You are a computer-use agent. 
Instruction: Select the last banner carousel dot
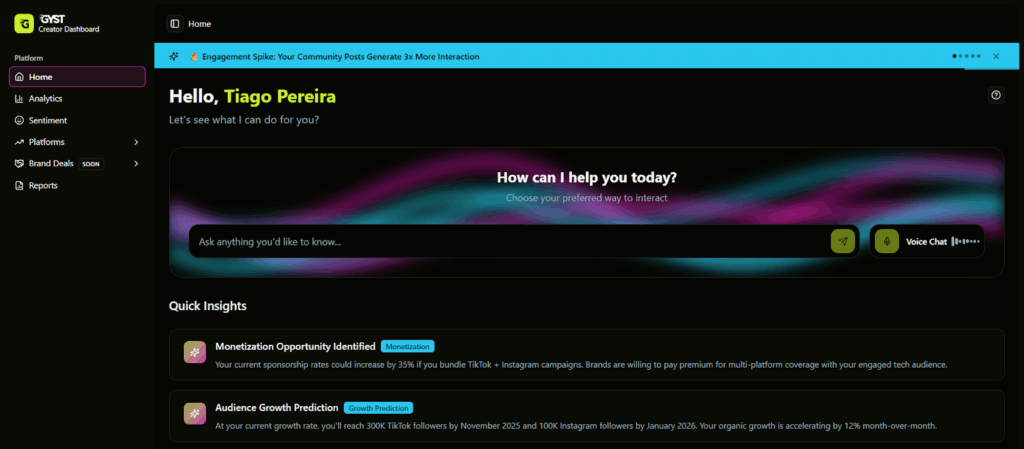(979, 57)
